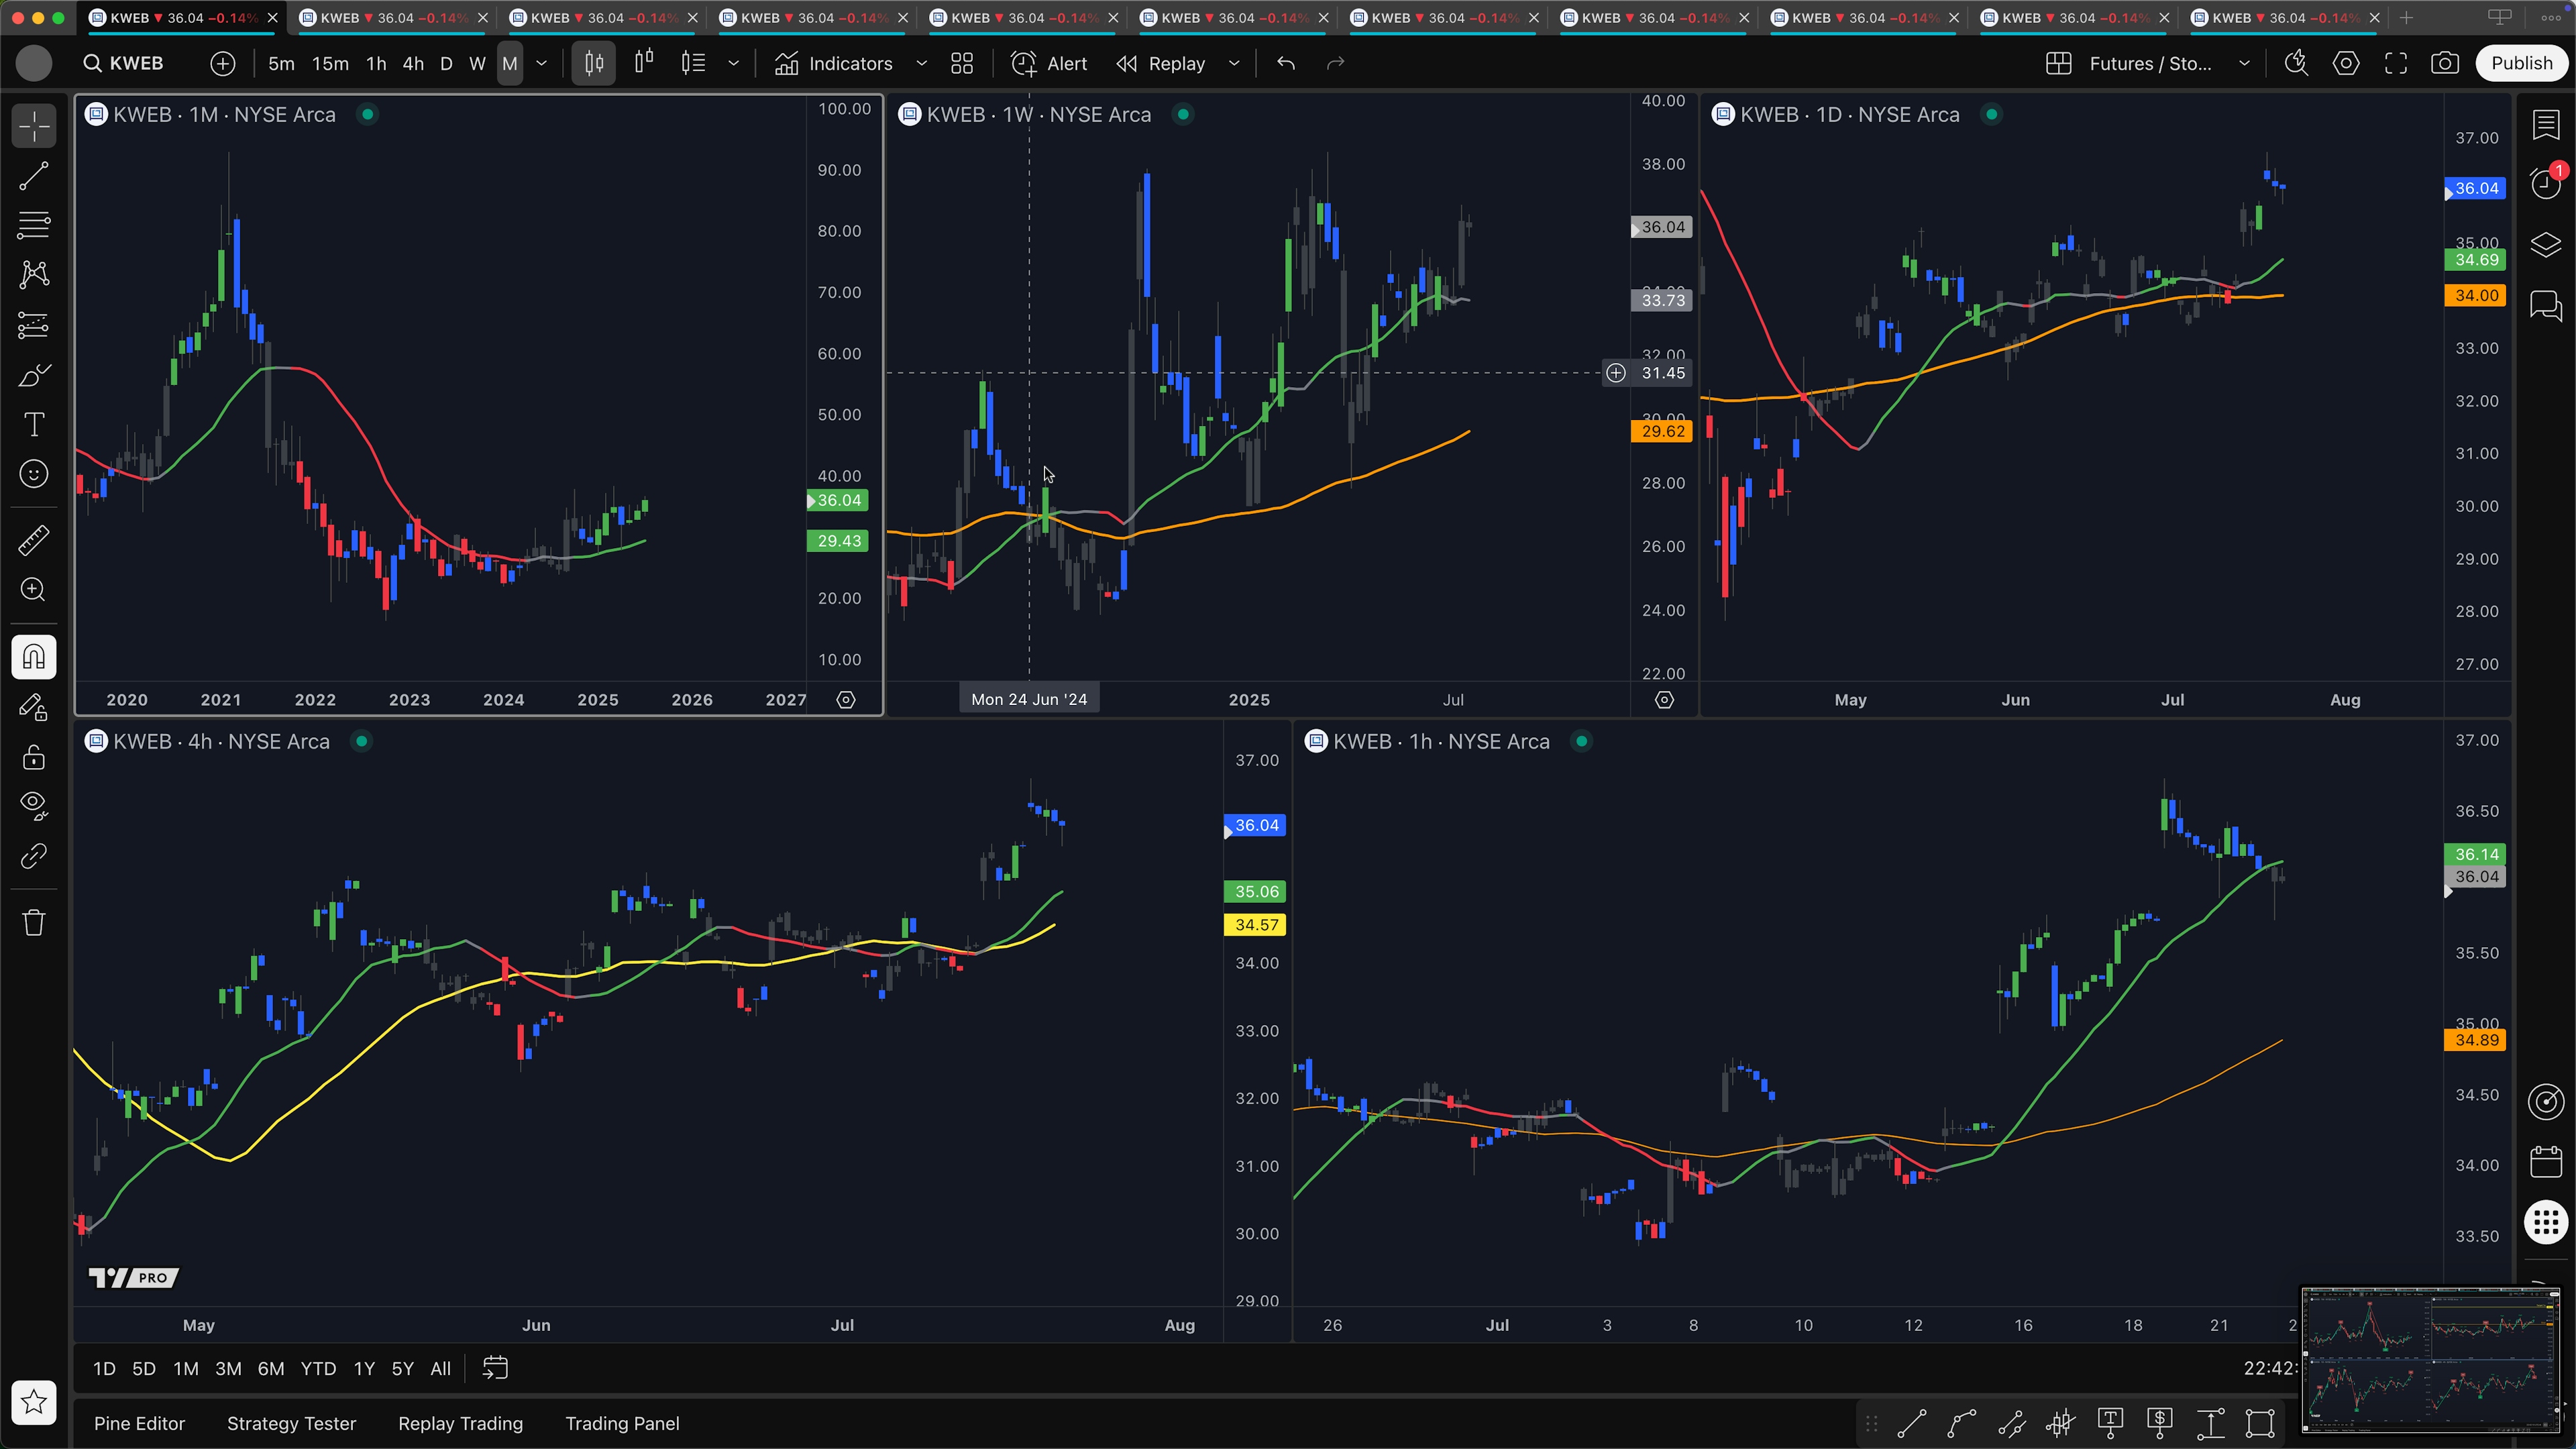Select the brush drawing tool
The height and width of the screenshot is (1449, 2576).
tap(34, 375)
